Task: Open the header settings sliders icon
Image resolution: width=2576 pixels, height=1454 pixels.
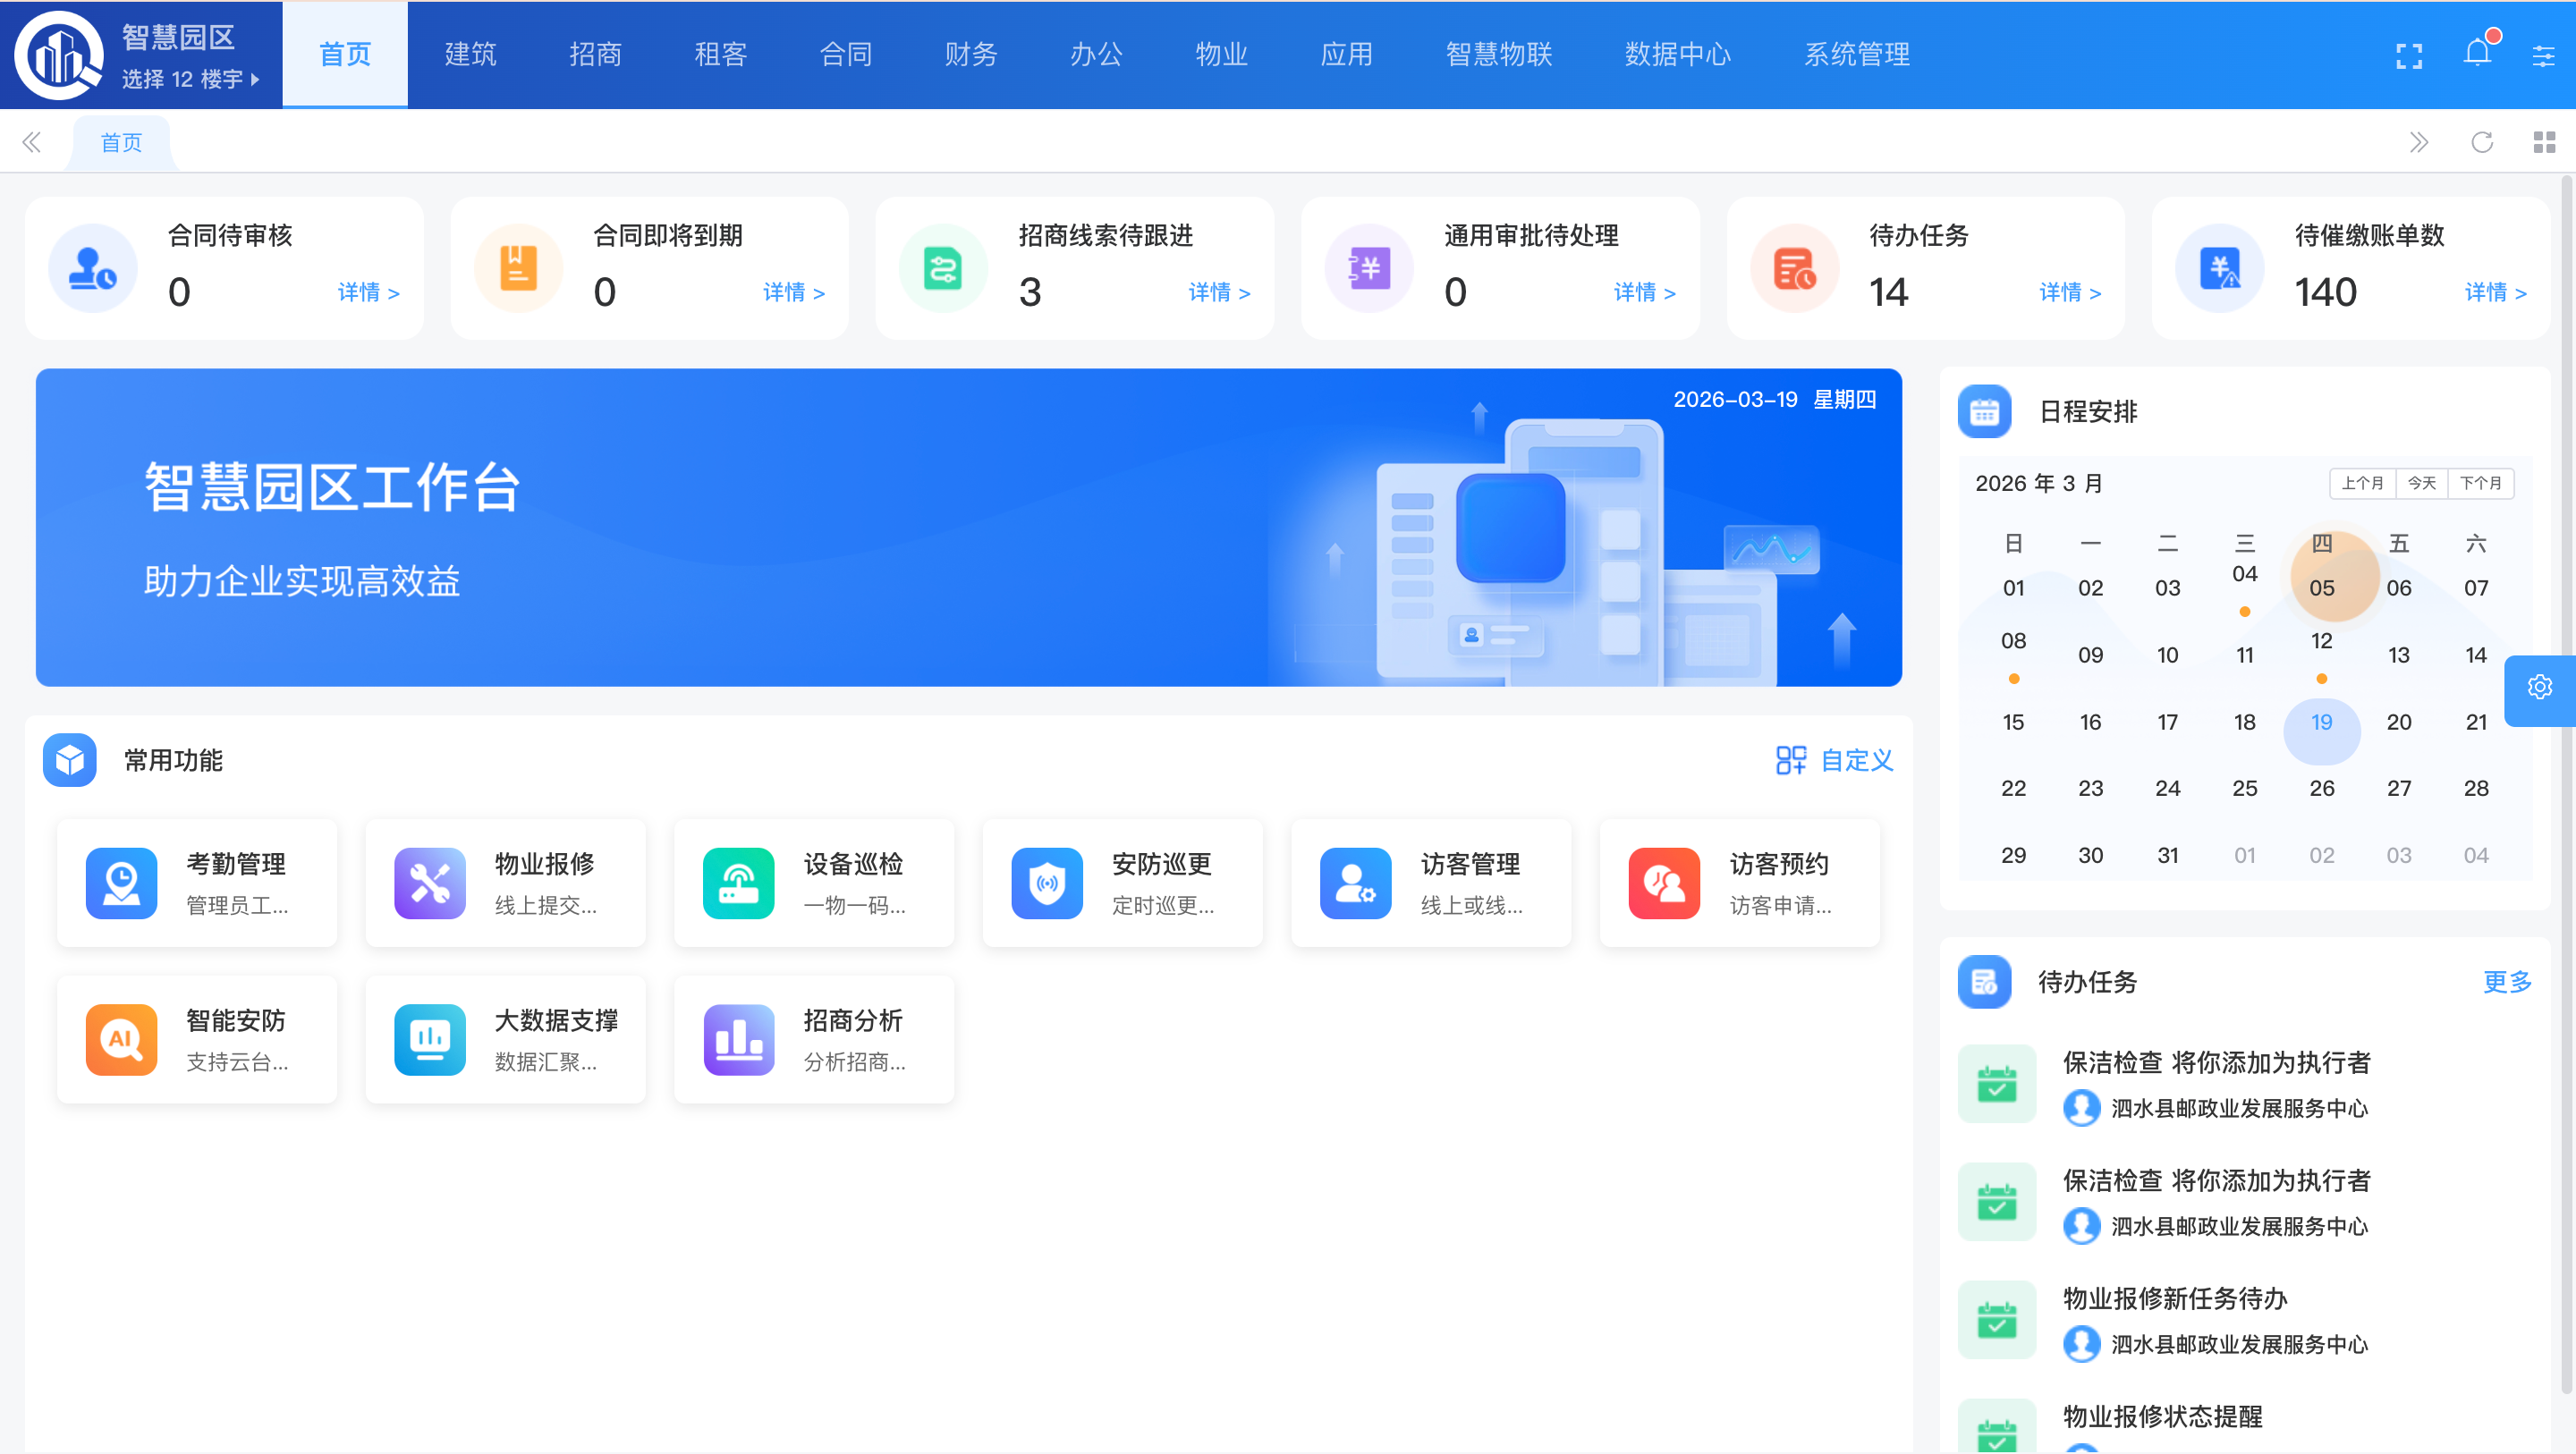Action: [2543, 56]
